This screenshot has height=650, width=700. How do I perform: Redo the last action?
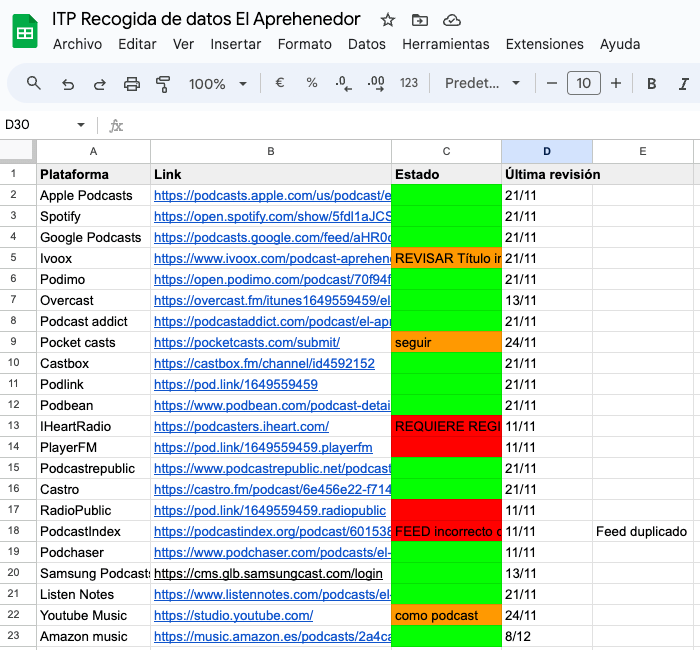pos(99,83)
